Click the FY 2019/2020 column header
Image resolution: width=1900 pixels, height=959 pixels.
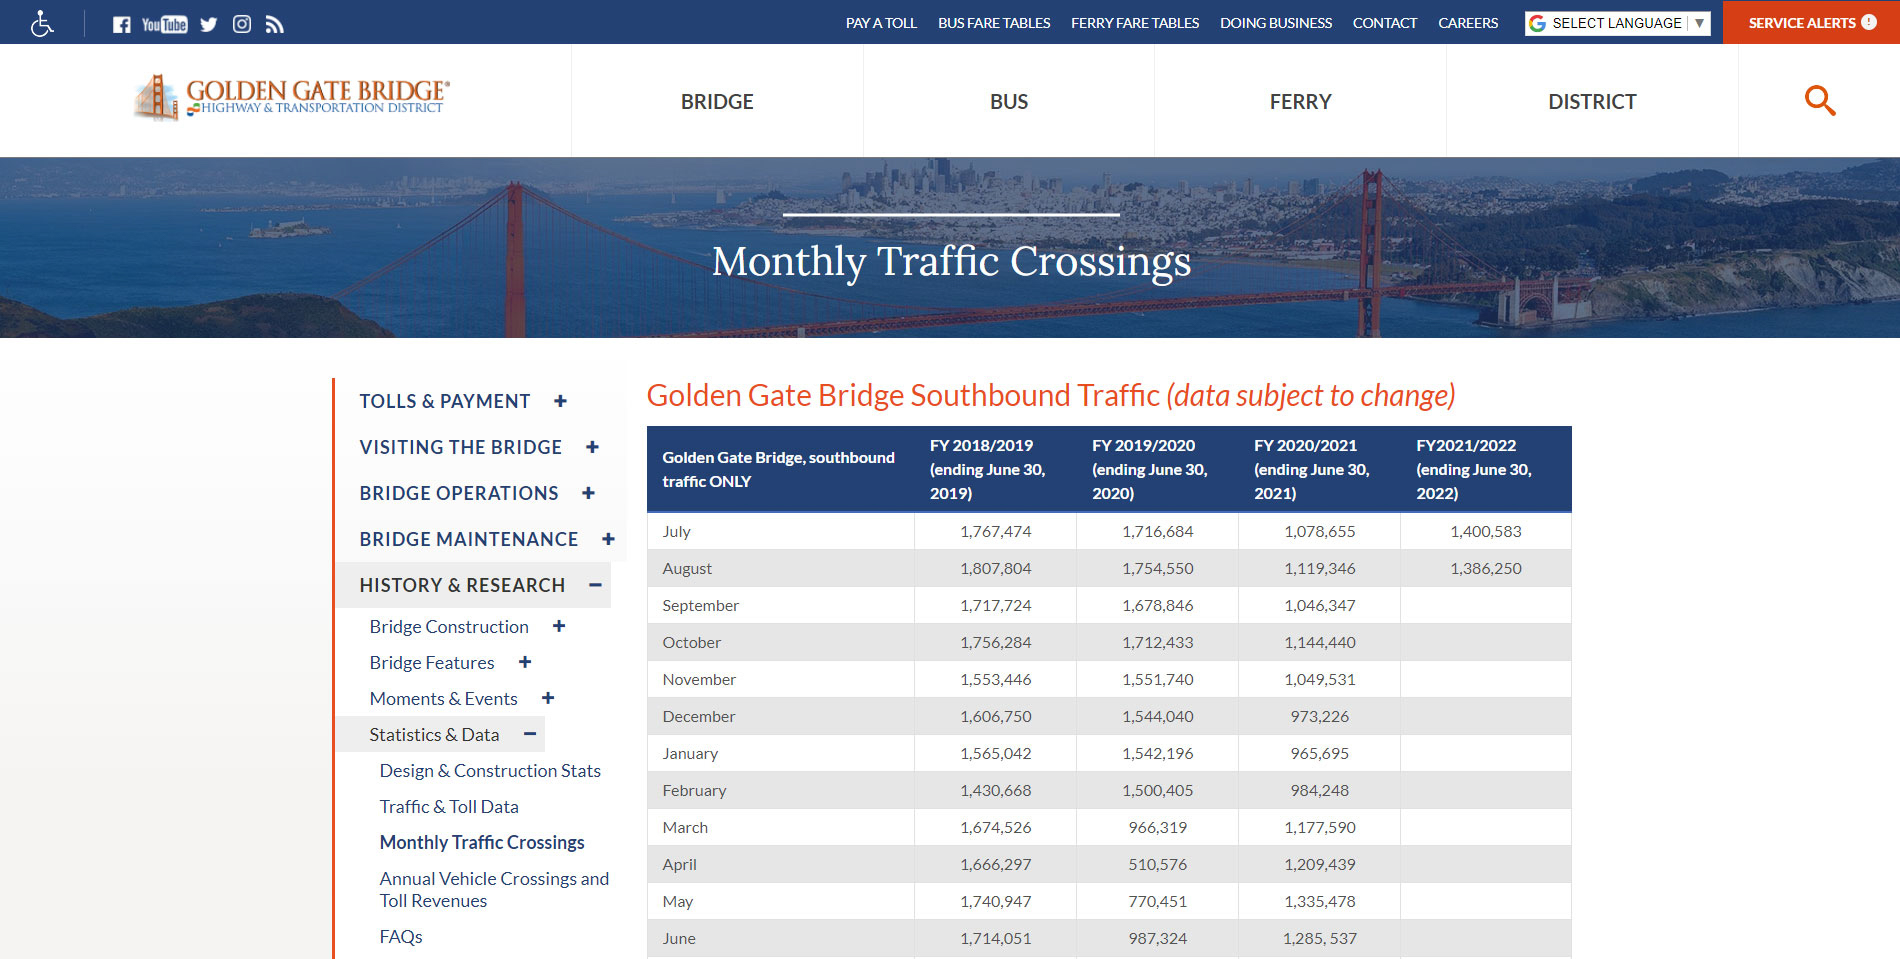coord(1157,469)
